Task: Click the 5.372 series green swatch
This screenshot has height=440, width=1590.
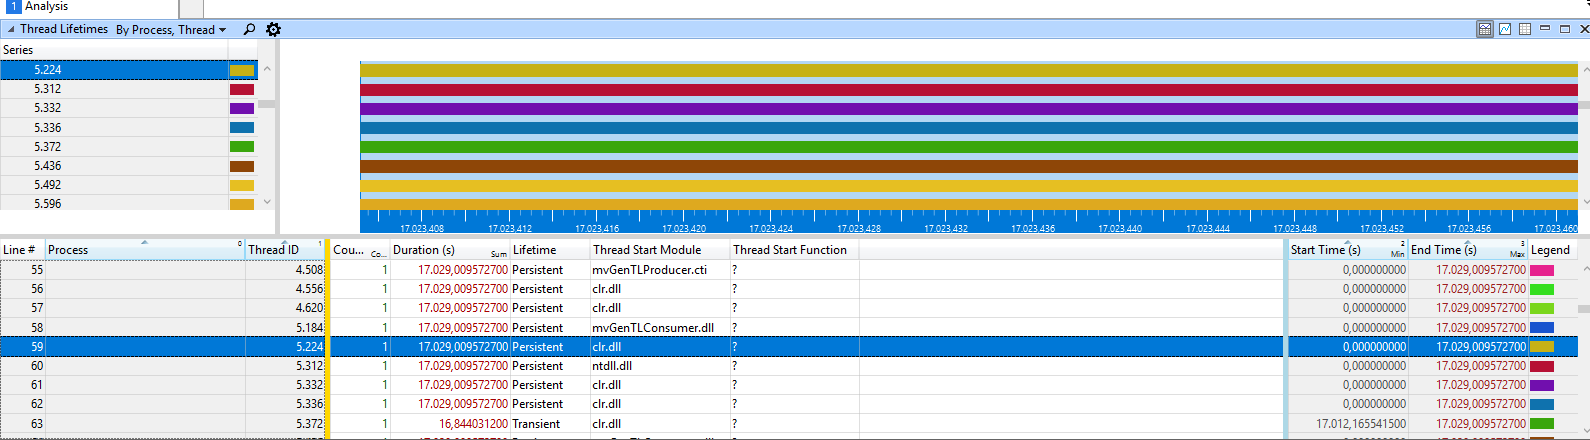Action: pyautogui.click(x=242, y=147)
